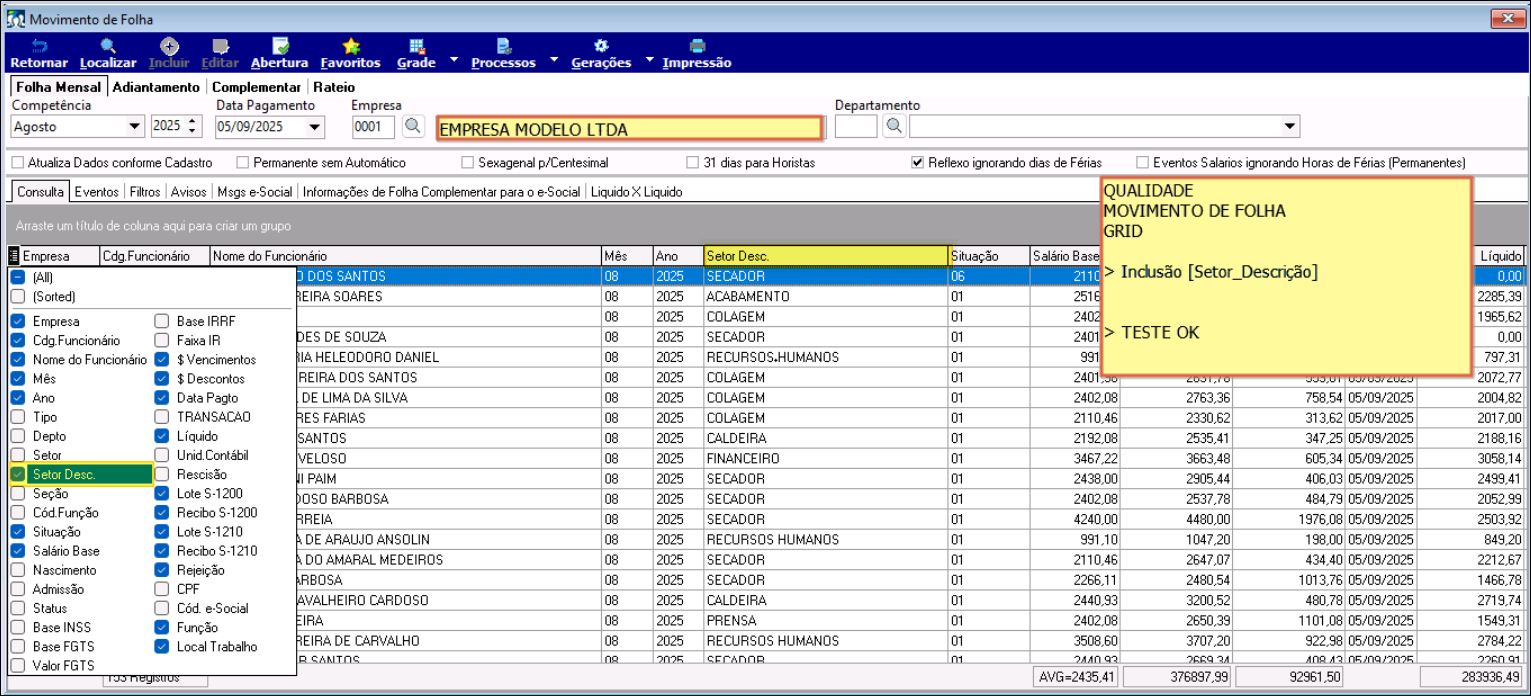Click the Grade toolbar icon
The width and height of the screenshot is (1531, 696).
pyautogui.click(x=416, y=46)
